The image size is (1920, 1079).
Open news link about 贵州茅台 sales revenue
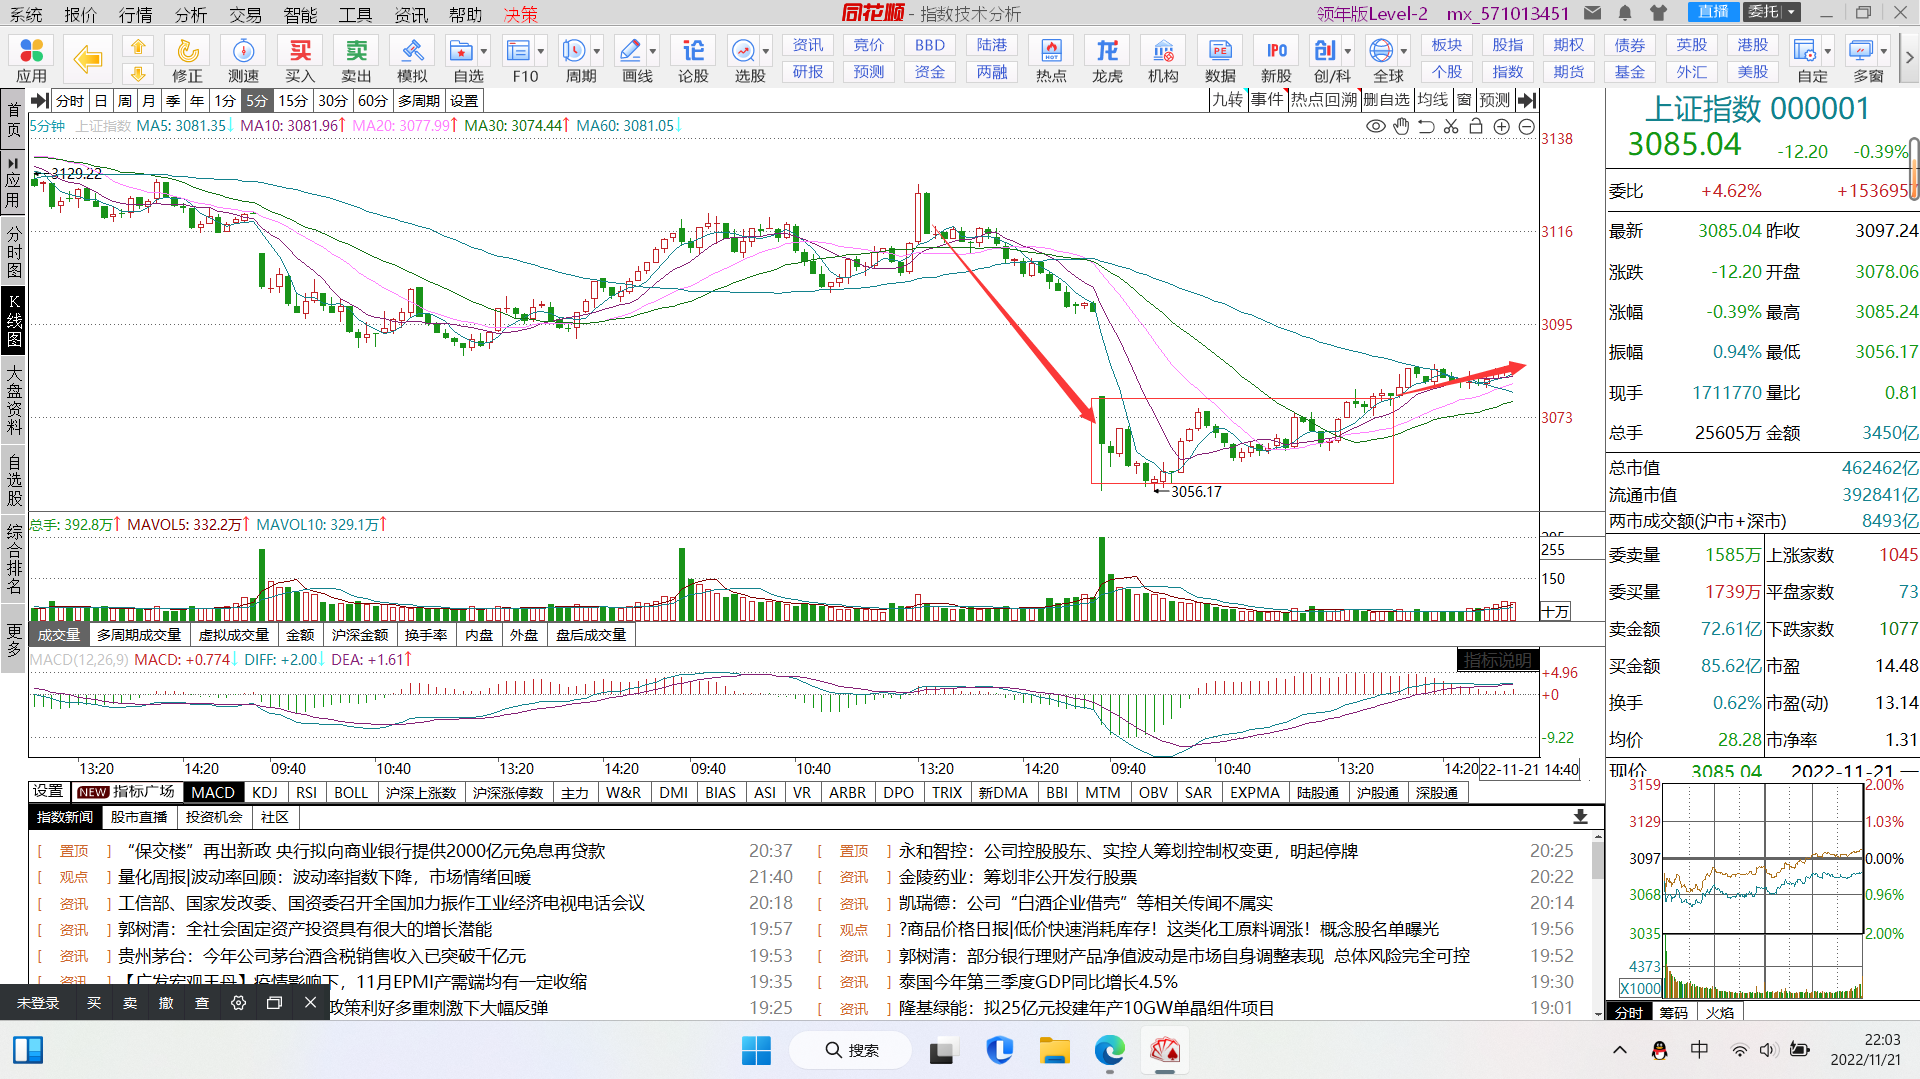click(321, 956)
